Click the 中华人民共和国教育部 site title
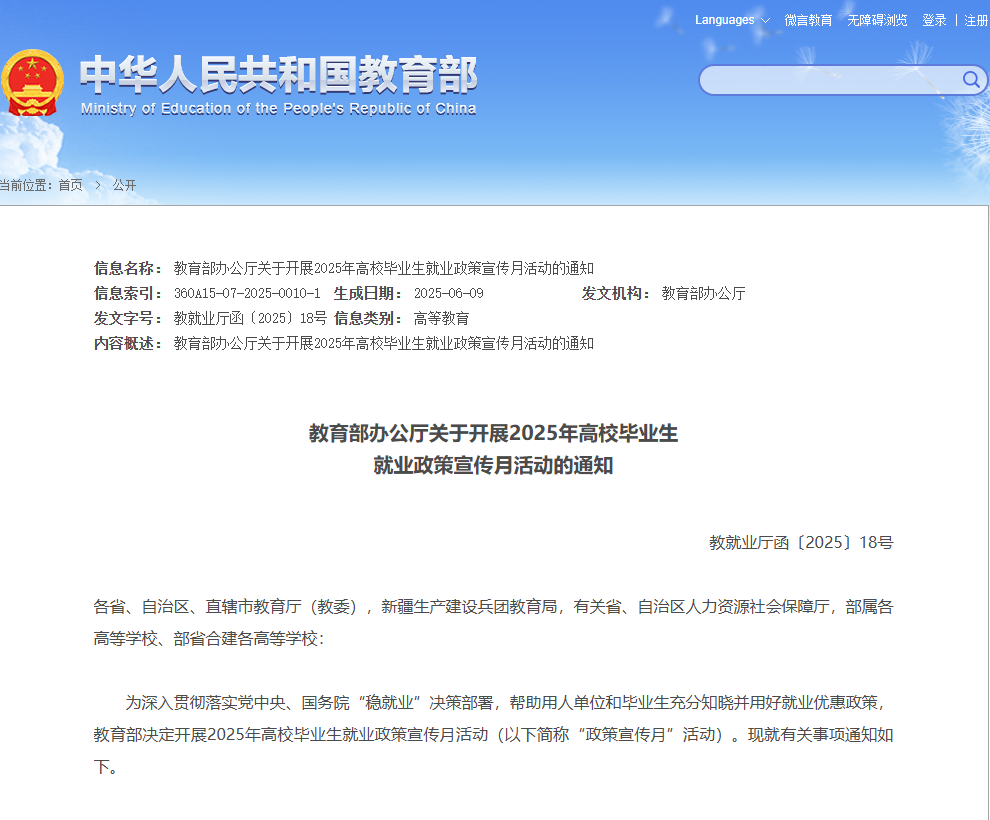 tap(278, 74)
